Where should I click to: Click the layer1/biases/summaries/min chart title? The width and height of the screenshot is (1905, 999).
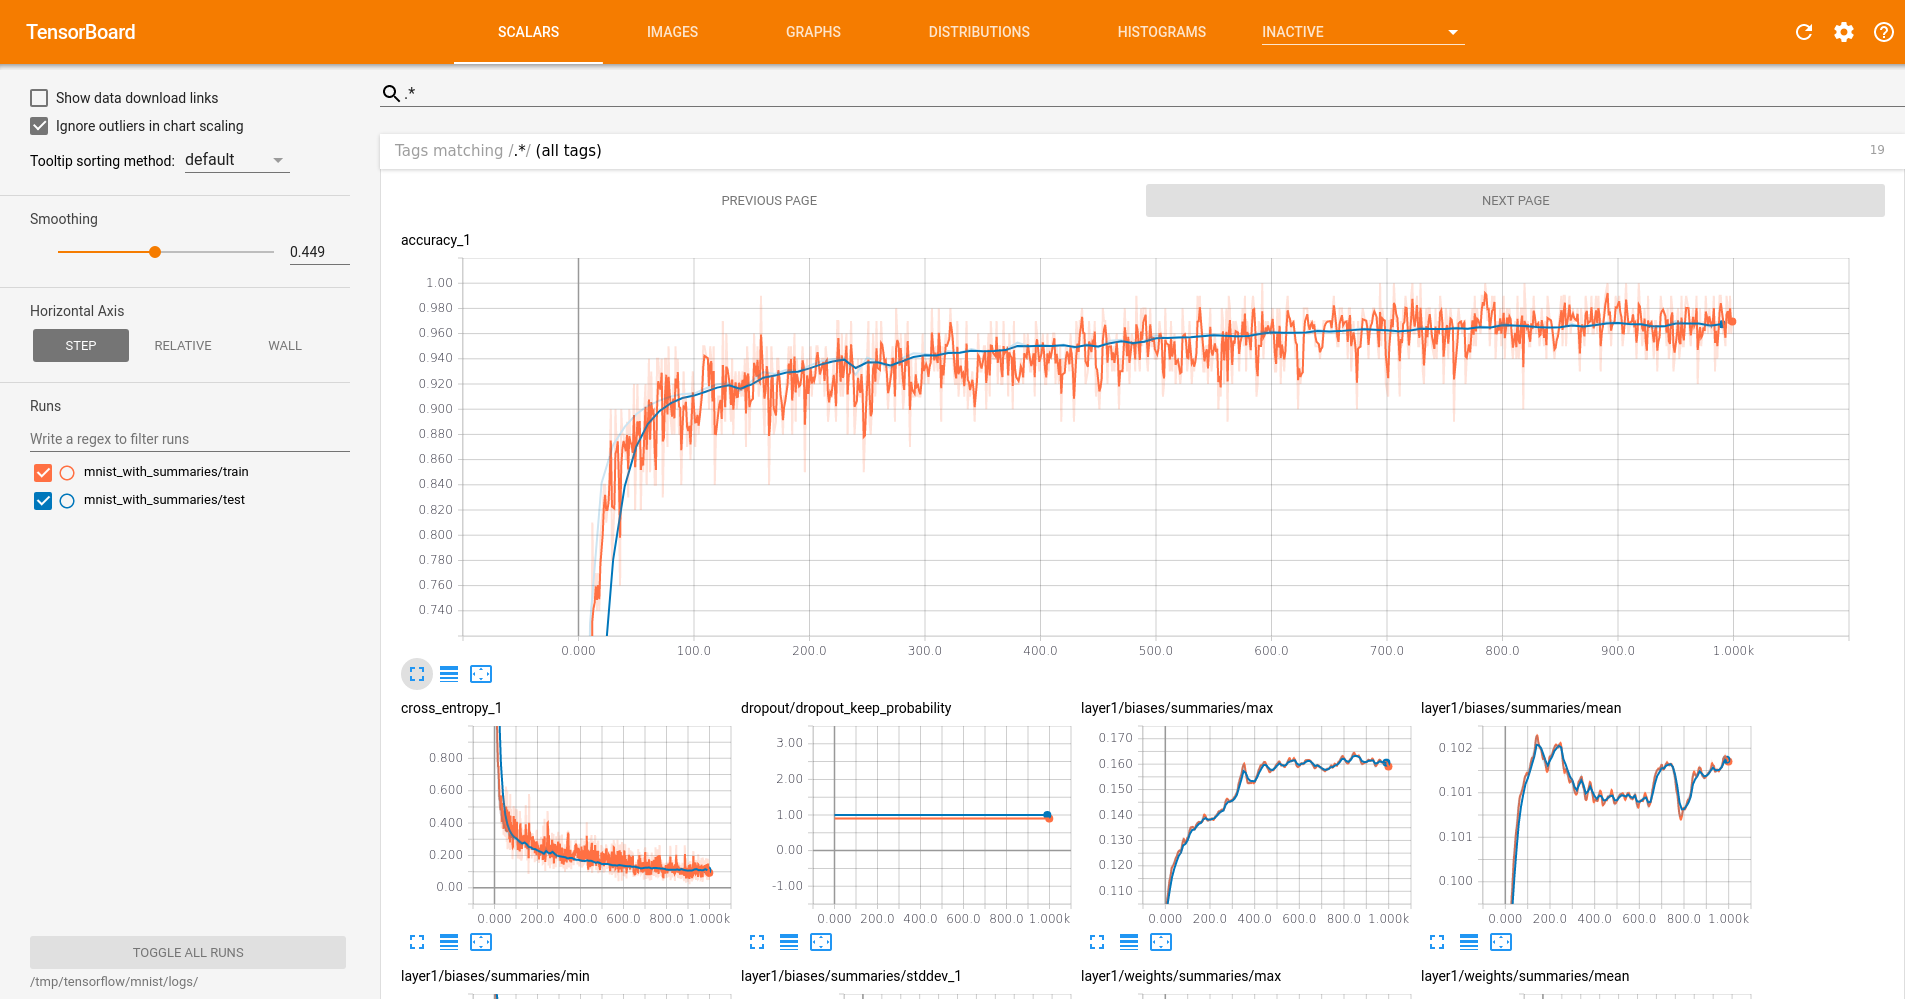pos(495,976)
